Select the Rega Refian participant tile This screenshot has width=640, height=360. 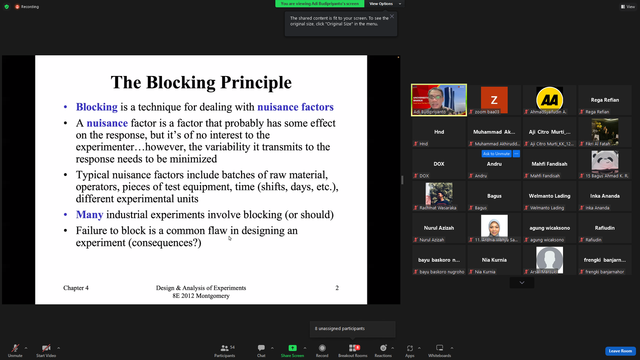pyautogui.click(x=604, y=100)
